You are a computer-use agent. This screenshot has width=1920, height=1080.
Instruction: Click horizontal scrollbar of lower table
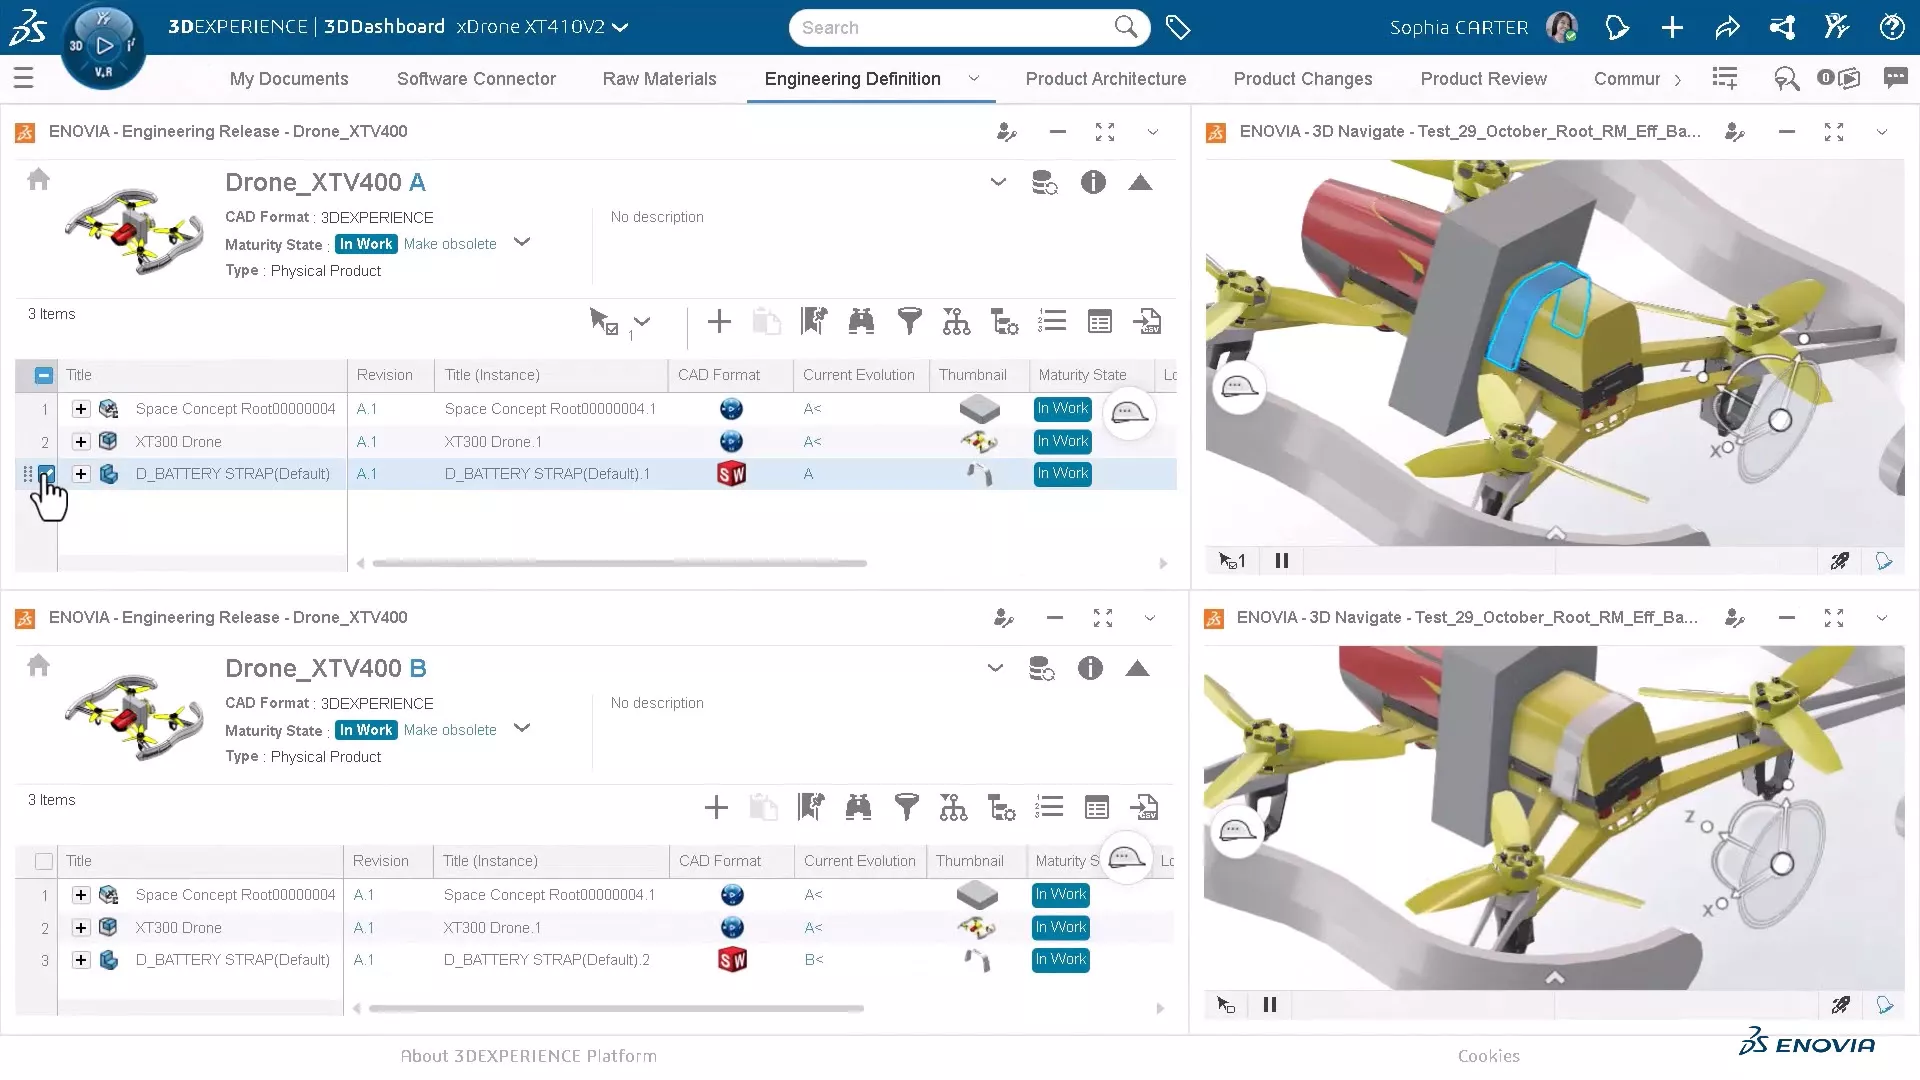point(616,1009)
